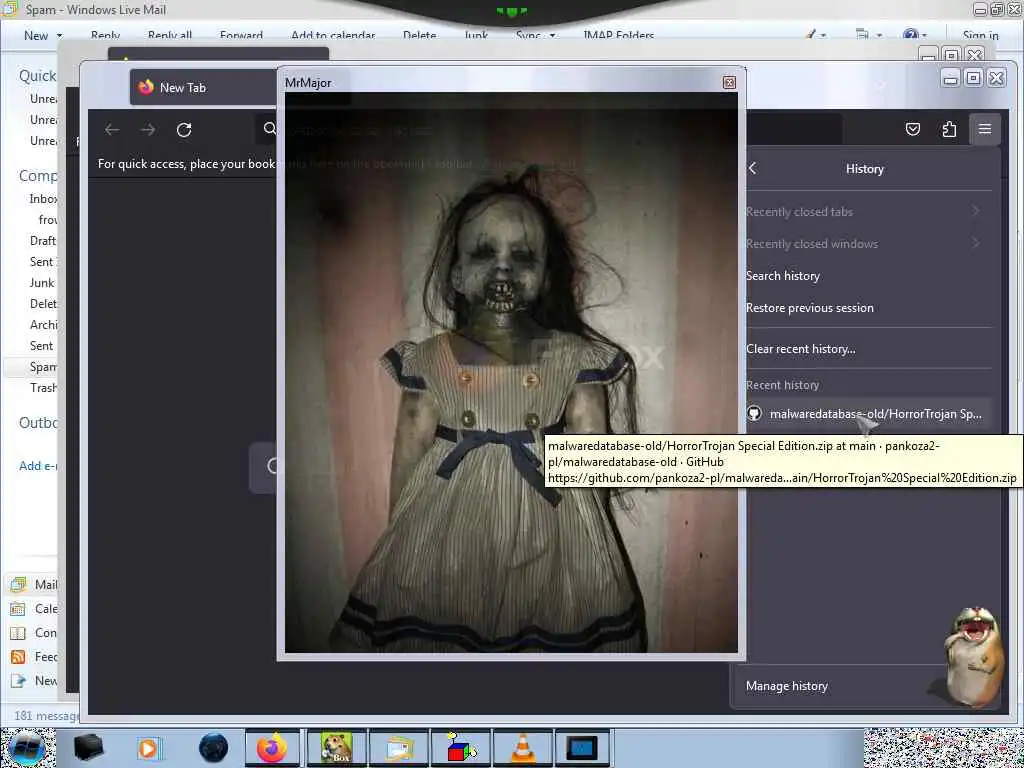Click IMAP Folders in Live Mail toolbar
Image resolution: width=1024 pixels, height=768 pixels.
pyautogui.click(x=618, y=35)
